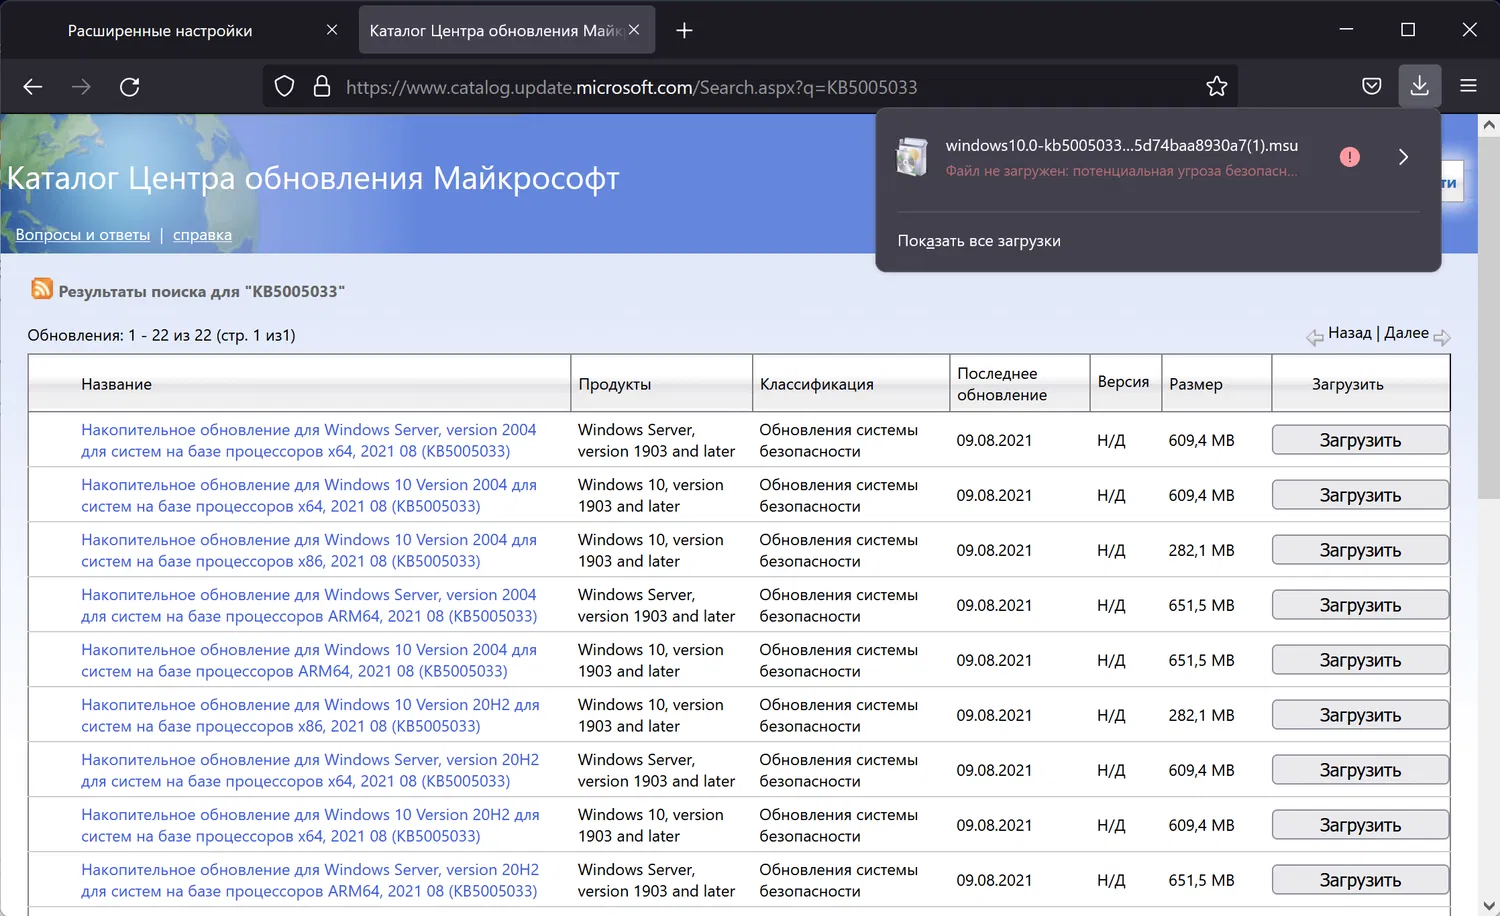Subscribe via the RSS feed icon
The width and height of the screenshot is (1500, 916).
pyautogui.click(x=42, y=289)
